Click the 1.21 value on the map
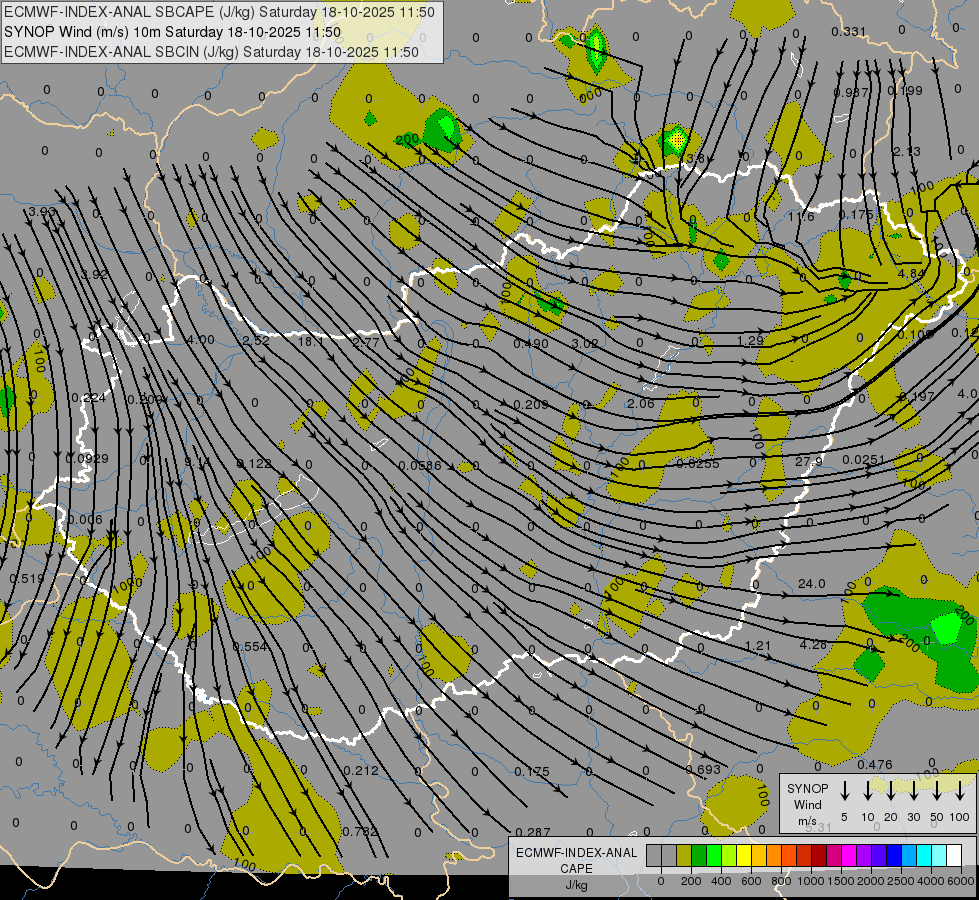The width and height of the screenshot is (979, 900). (x=758, y=645)
